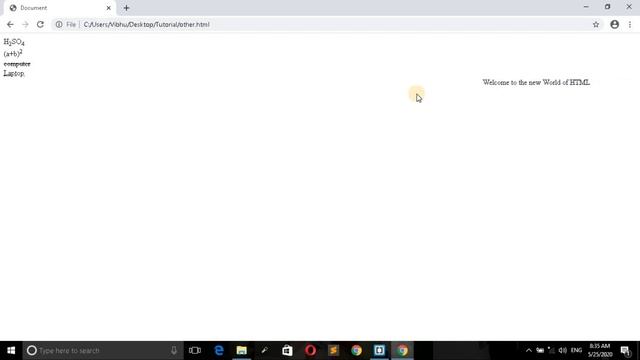Open a new tab with plus button
Image resolution: width=640 pixels, height=360 pixels.
[x=127, y=8]
